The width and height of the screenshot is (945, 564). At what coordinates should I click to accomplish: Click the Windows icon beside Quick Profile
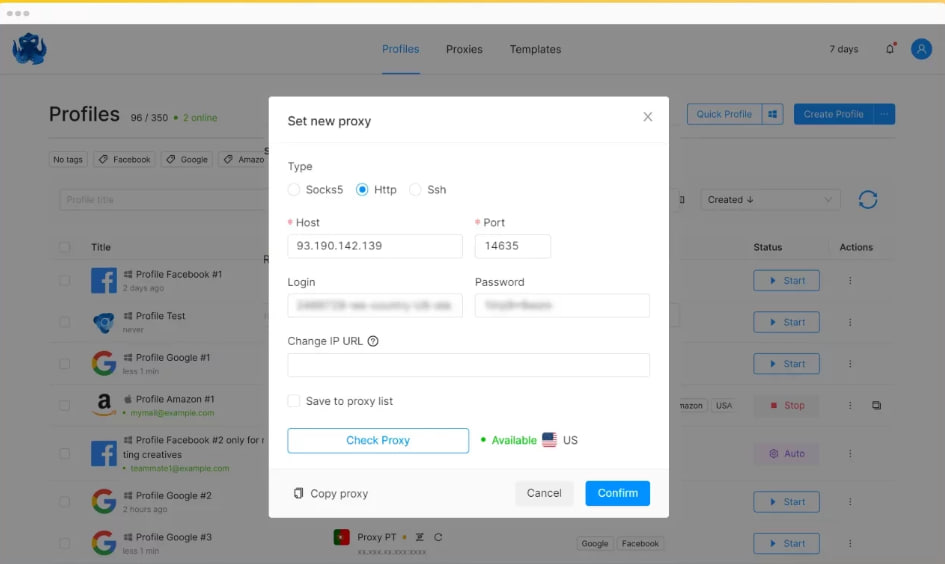pyautogui.click(x=773, y=114)
